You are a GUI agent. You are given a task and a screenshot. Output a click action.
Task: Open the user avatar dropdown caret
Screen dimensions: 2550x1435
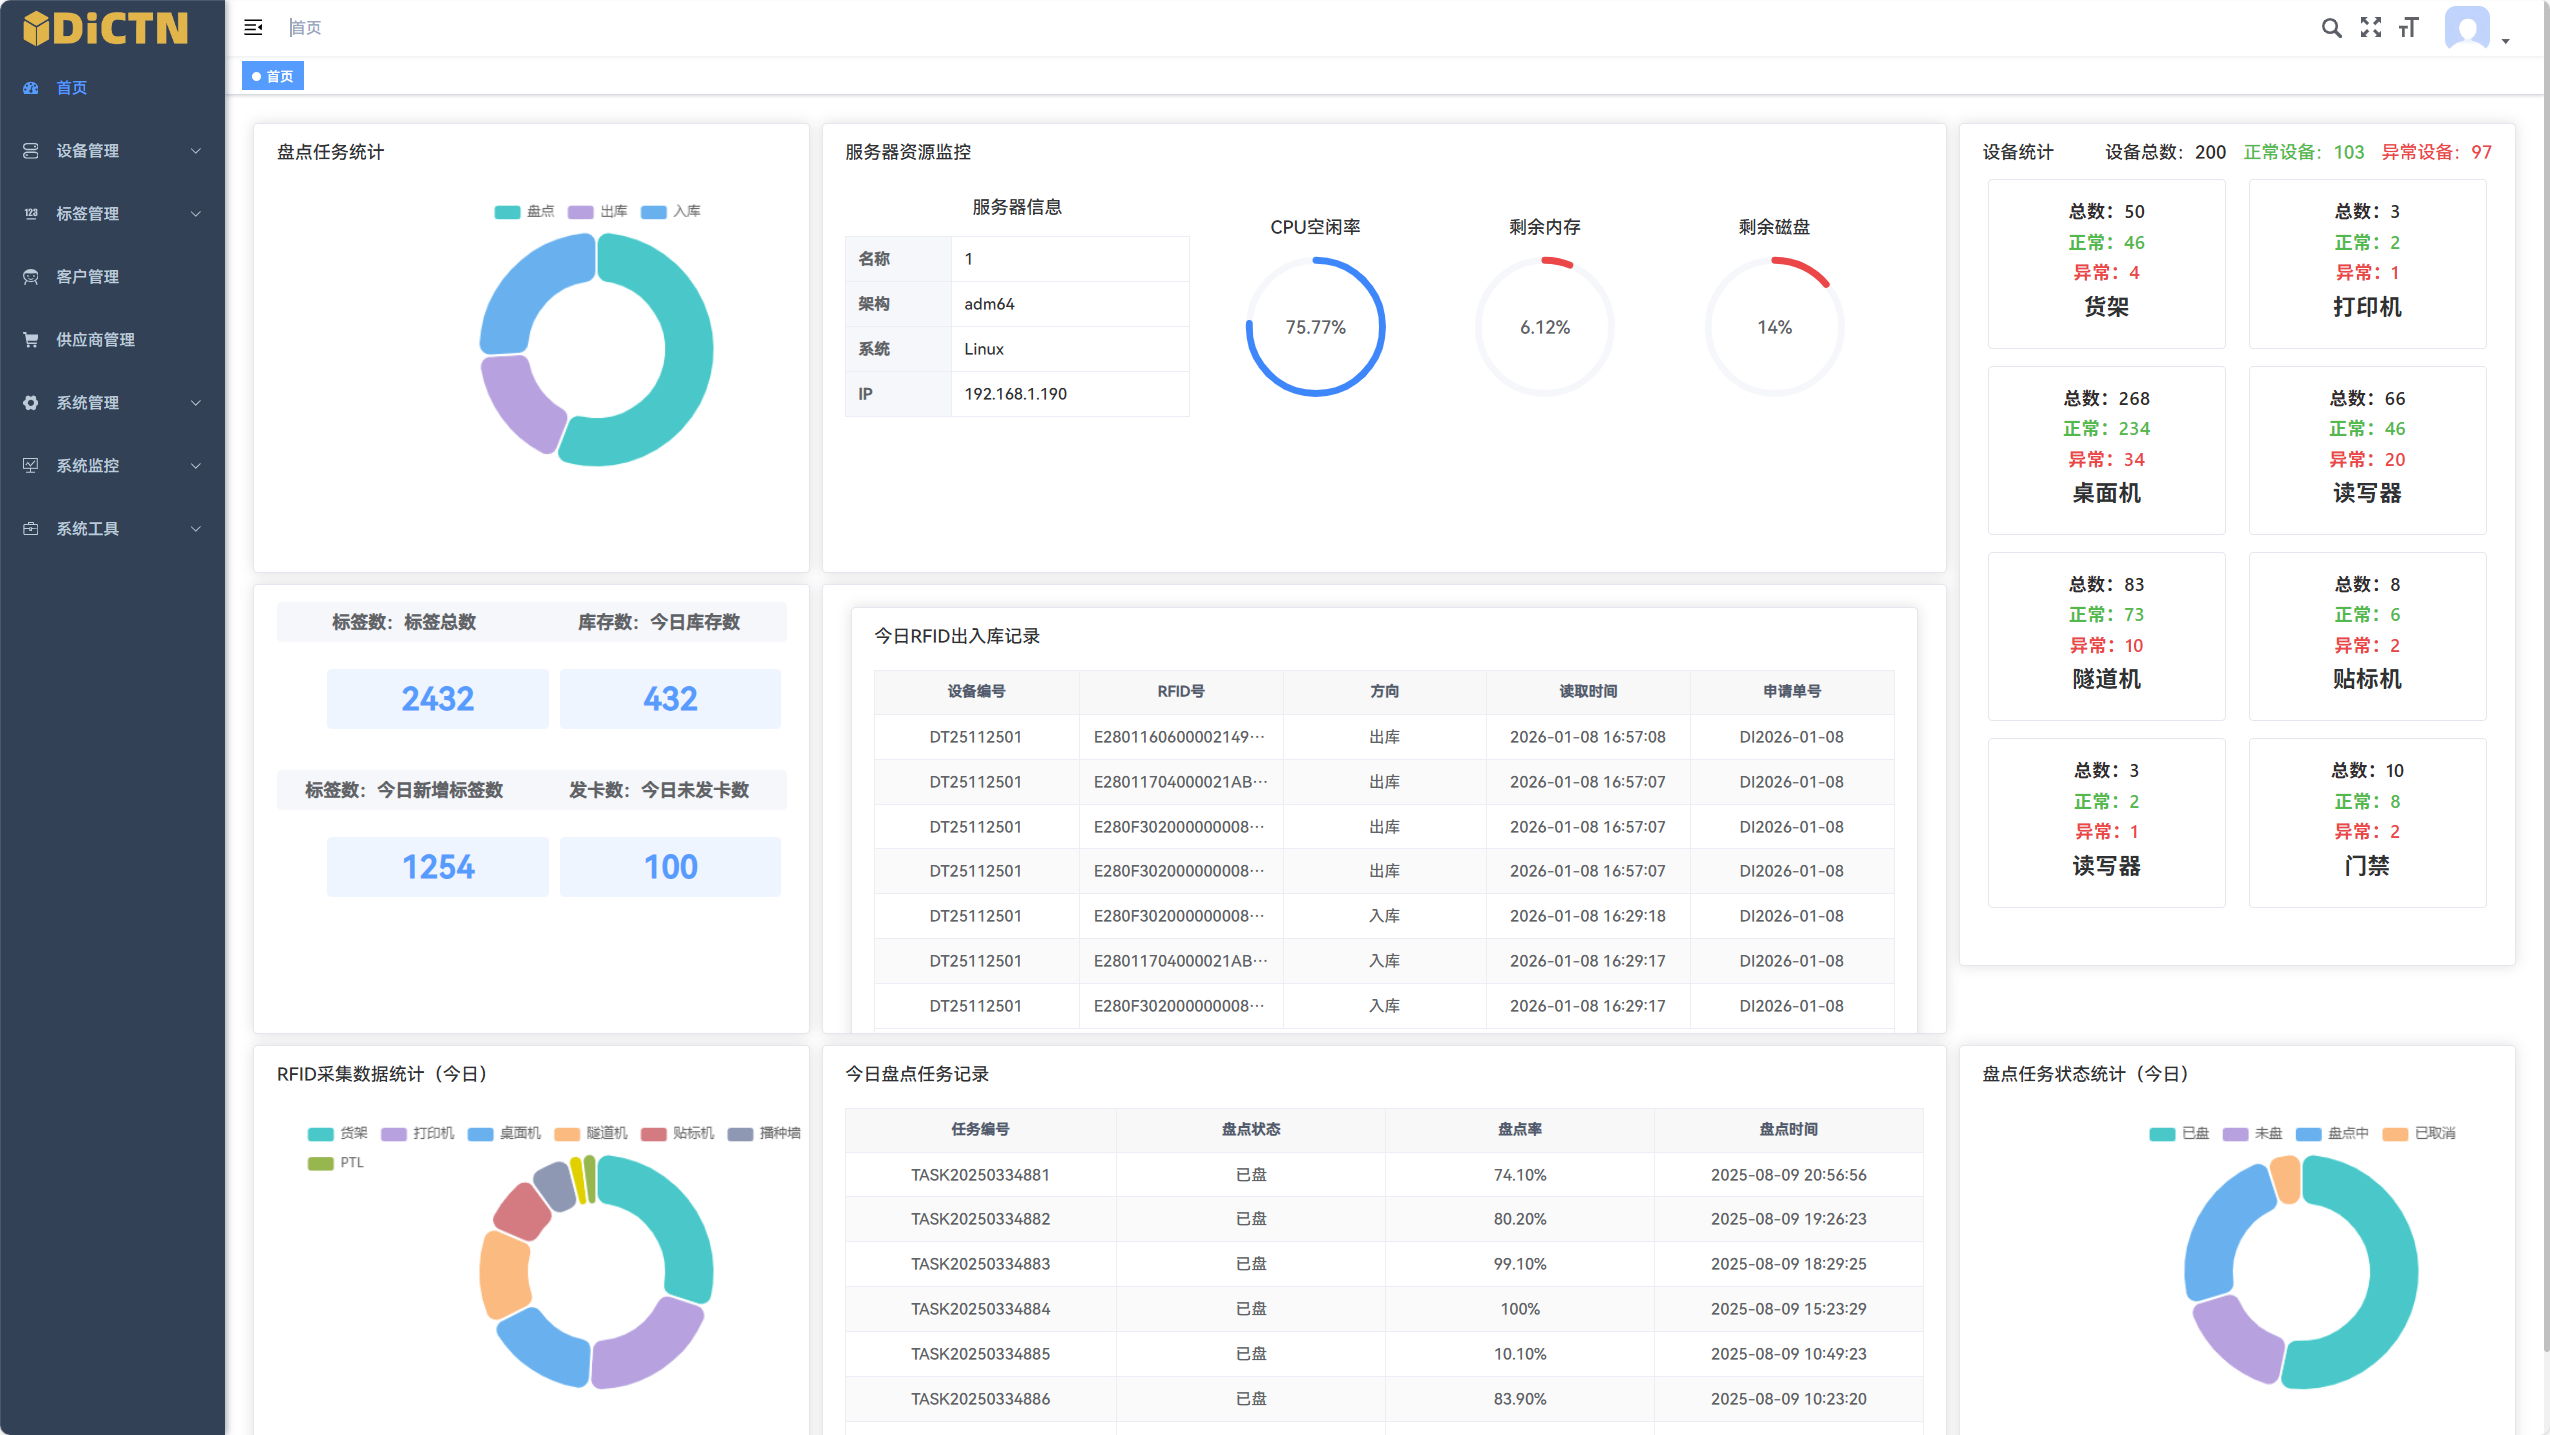point(2506,41)
